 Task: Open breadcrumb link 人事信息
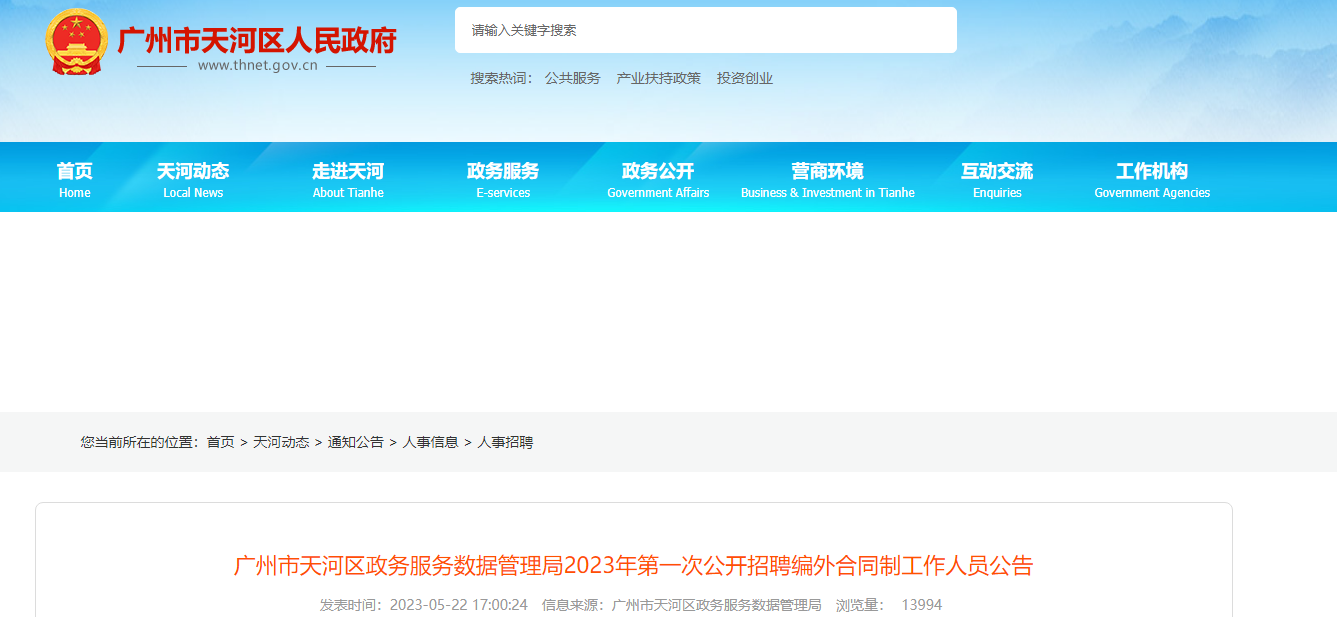tap(431, 440)
